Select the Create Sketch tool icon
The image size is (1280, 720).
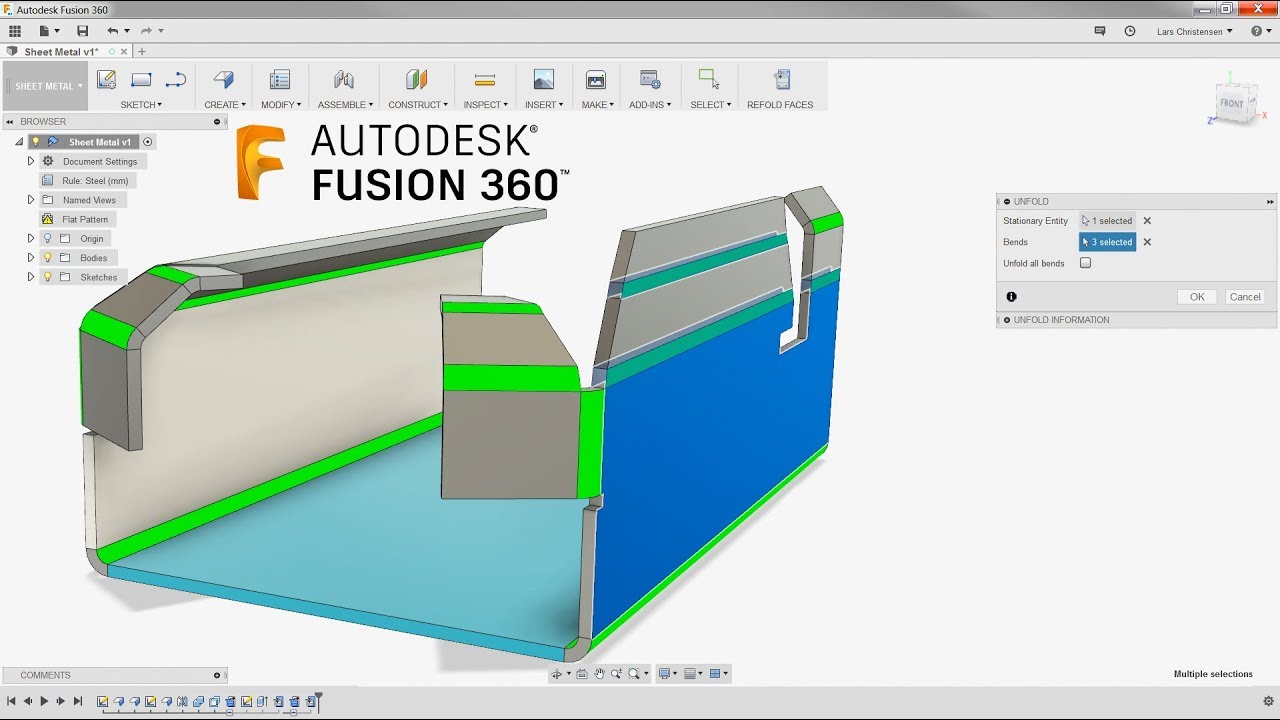106,80
